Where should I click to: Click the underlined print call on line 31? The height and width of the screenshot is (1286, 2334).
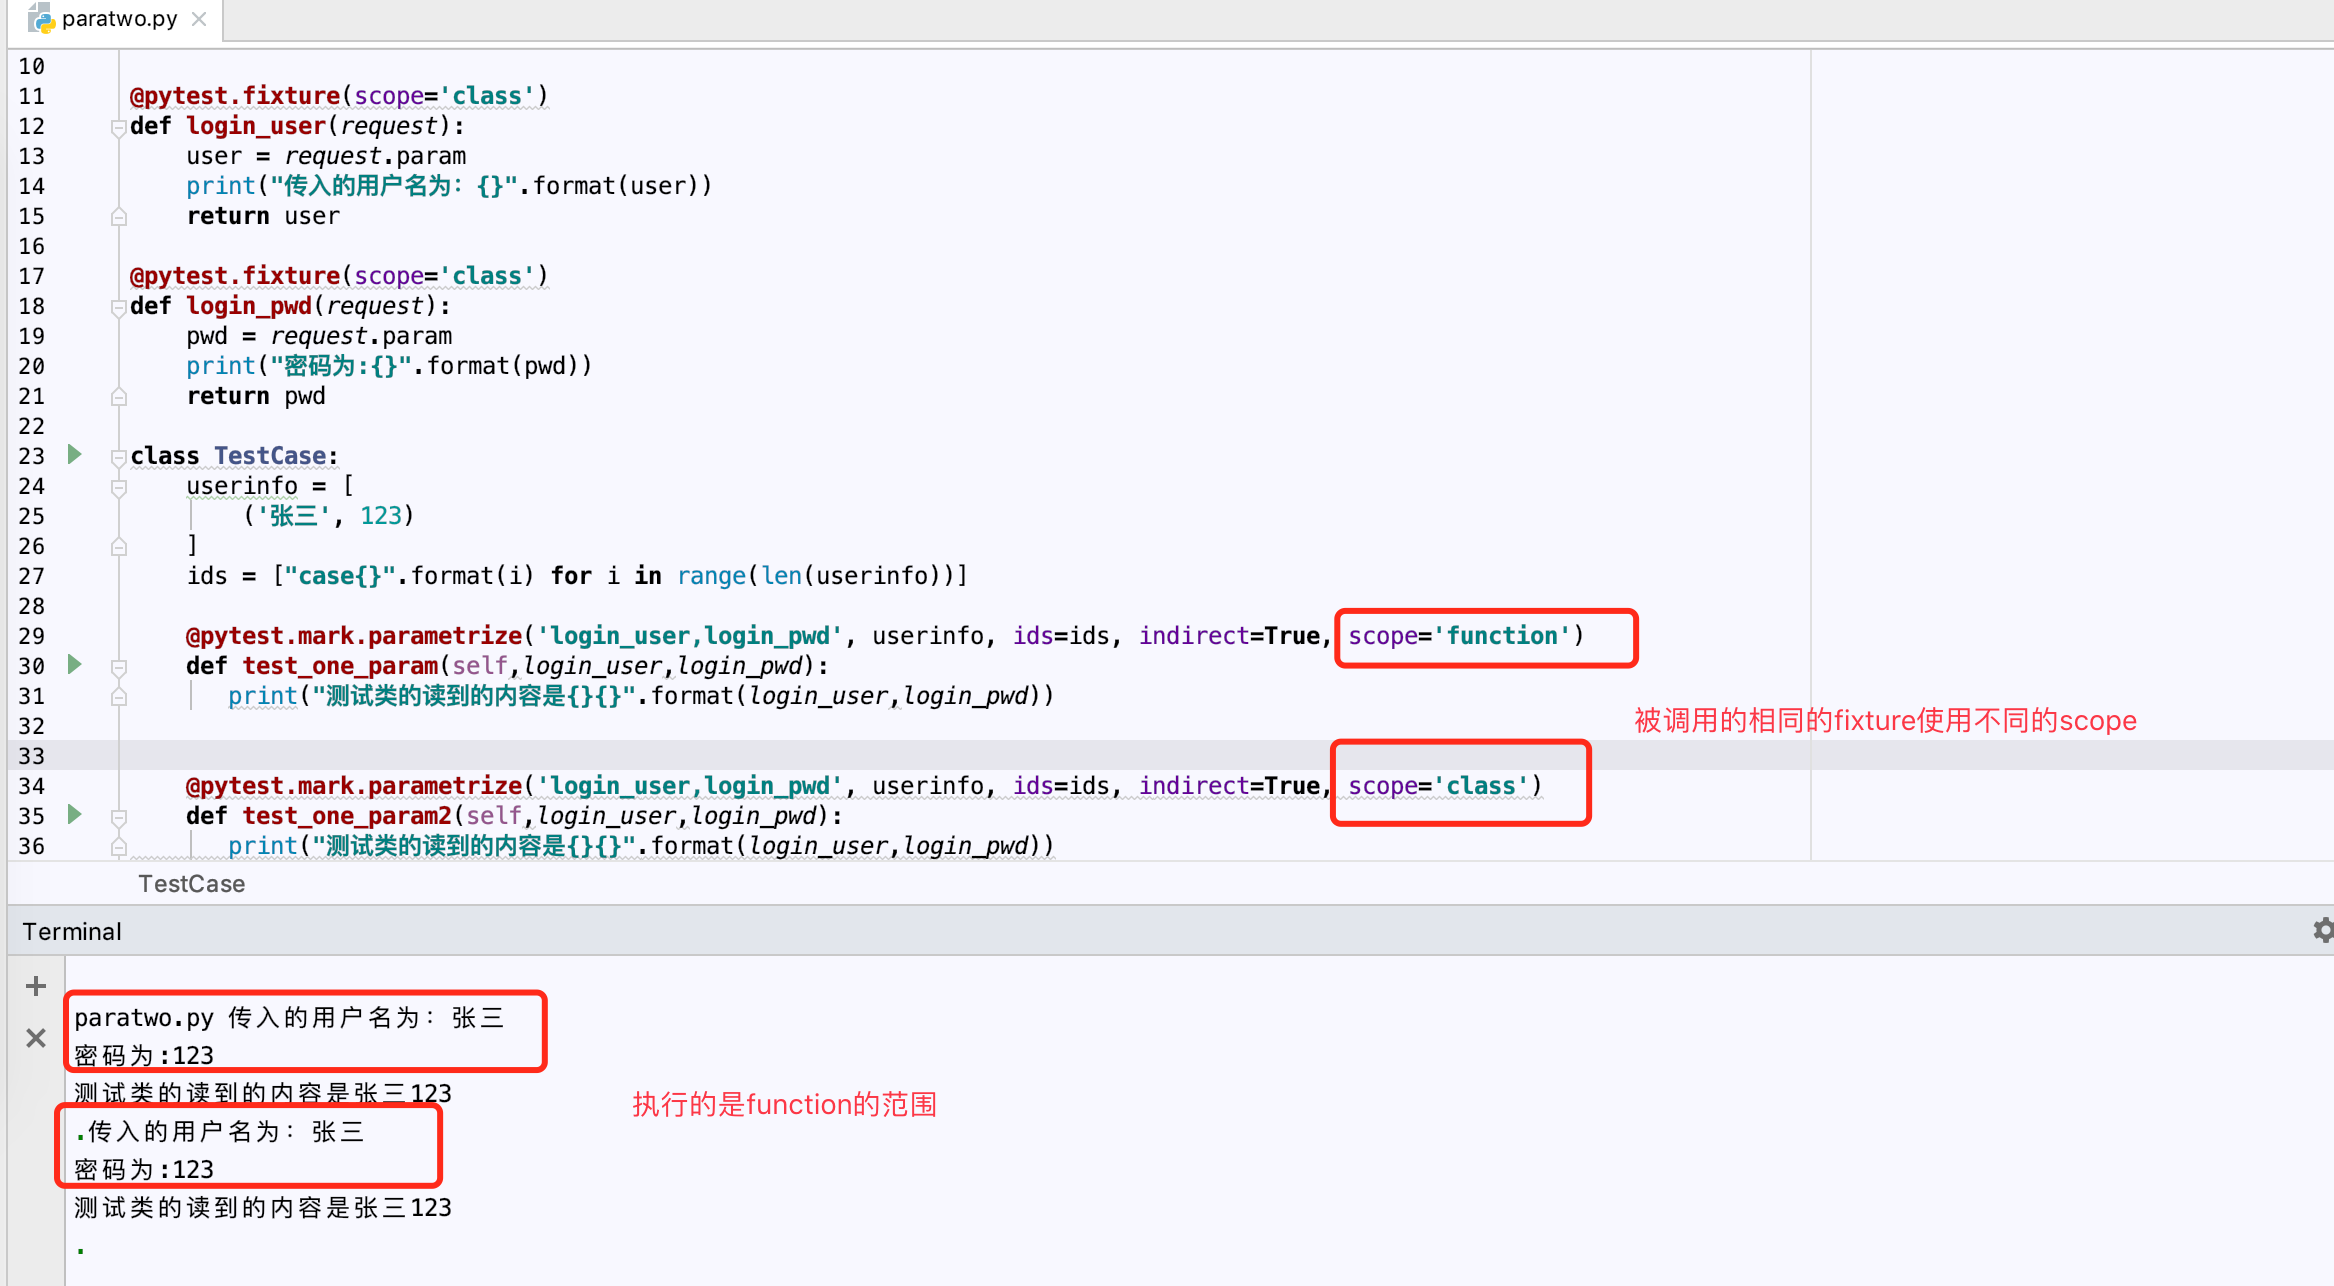[261, 695]
